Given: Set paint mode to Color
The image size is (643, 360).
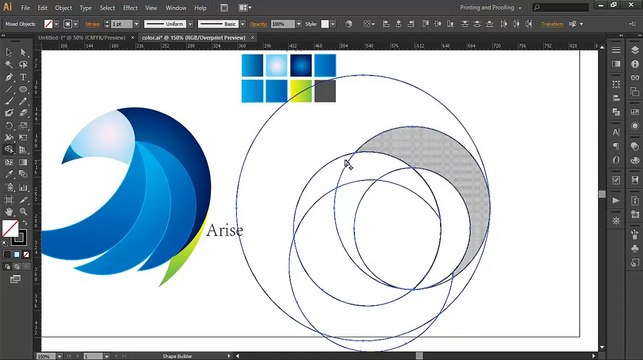Looking at the screenshot, I should point(7,255).
